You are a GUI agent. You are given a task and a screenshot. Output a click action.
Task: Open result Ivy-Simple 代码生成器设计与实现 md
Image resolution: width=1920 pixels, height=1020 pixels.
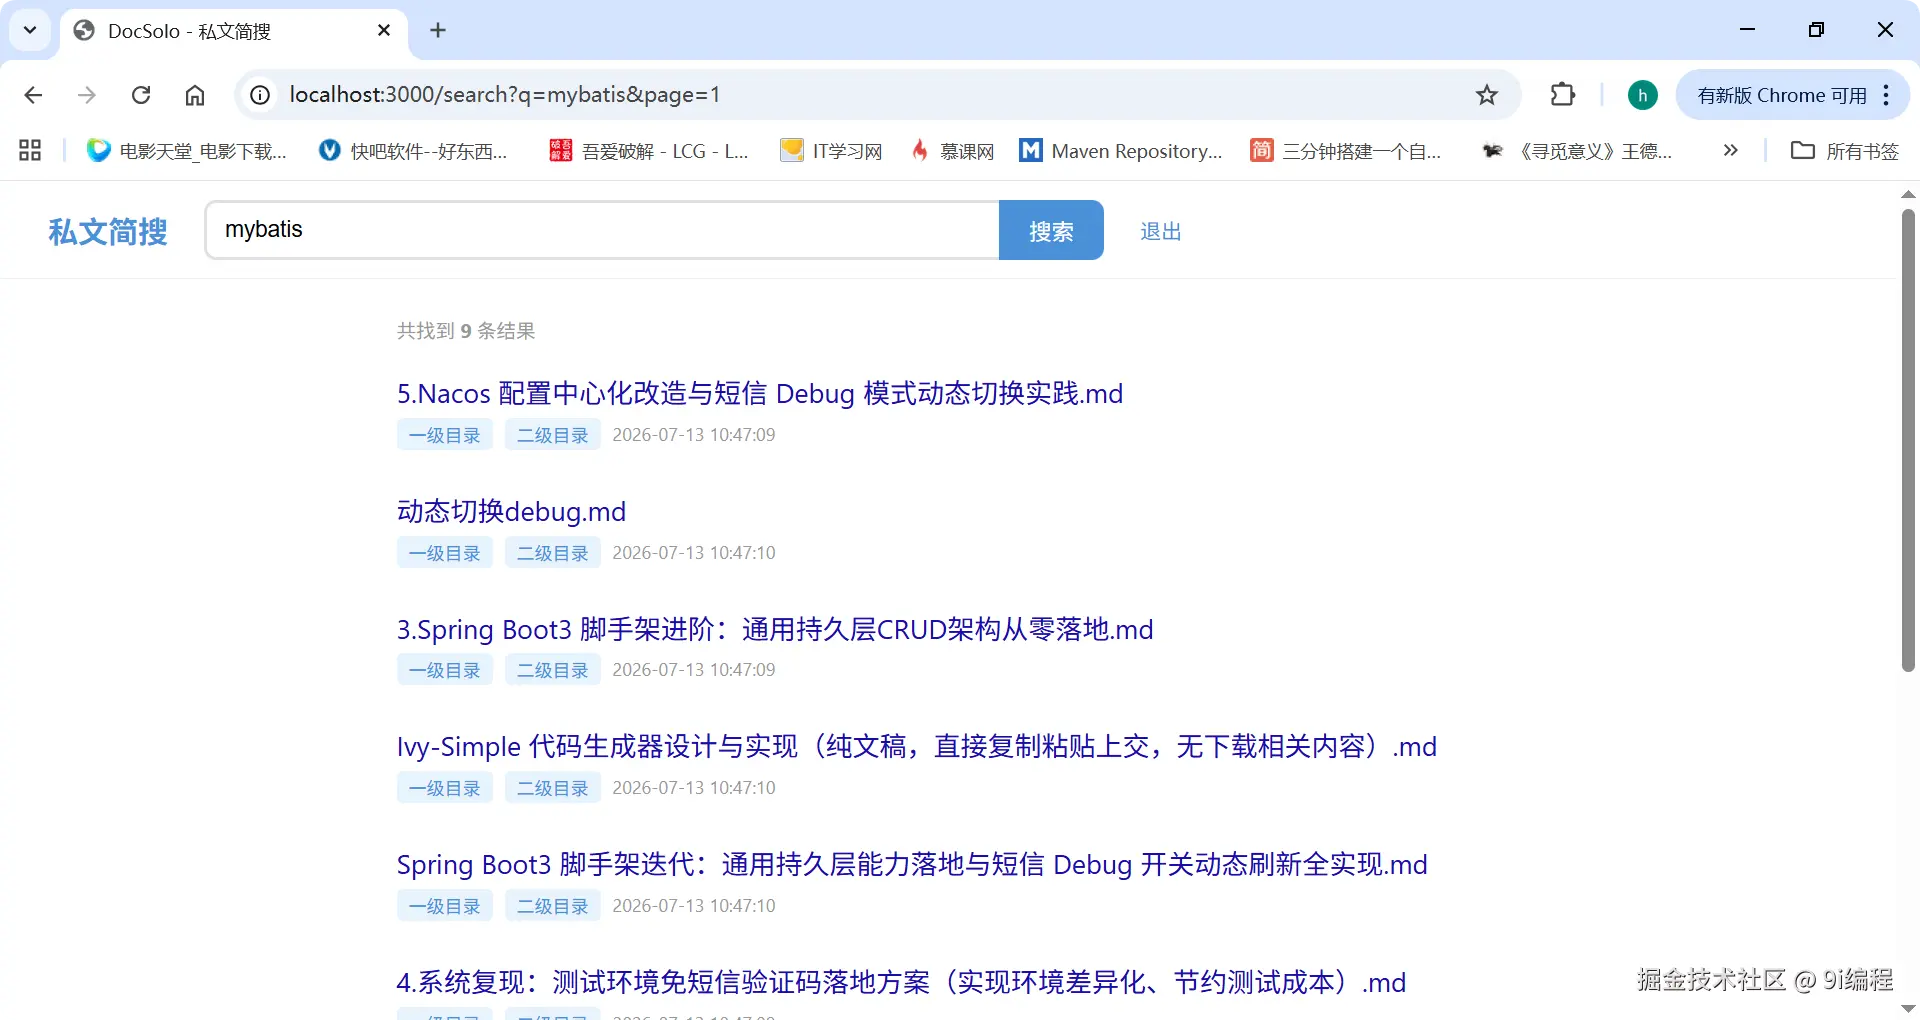tap(916, 746)
